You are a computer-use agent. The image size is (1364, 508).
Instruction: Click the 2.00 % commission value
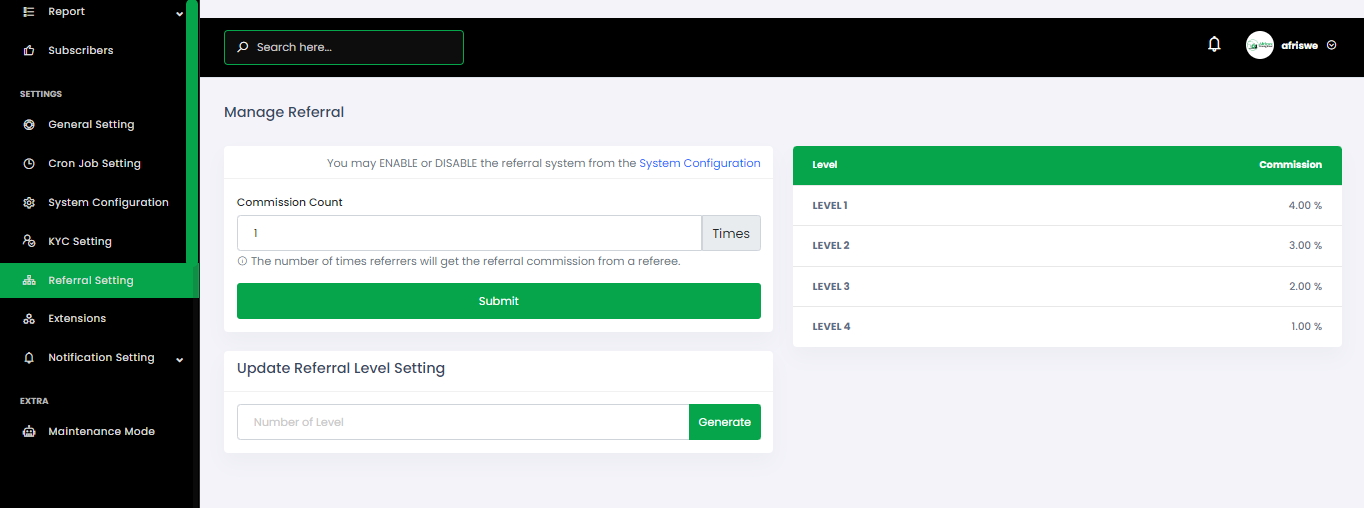click(x=1305, y=287)
